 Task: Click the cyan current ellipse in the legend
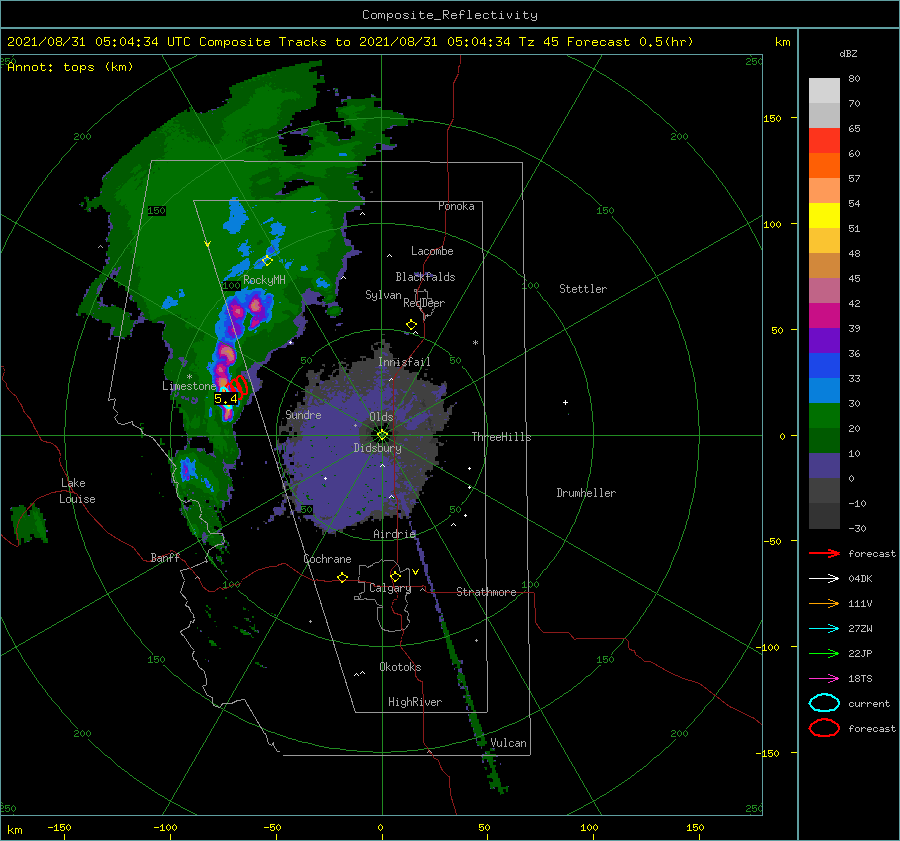824,703
